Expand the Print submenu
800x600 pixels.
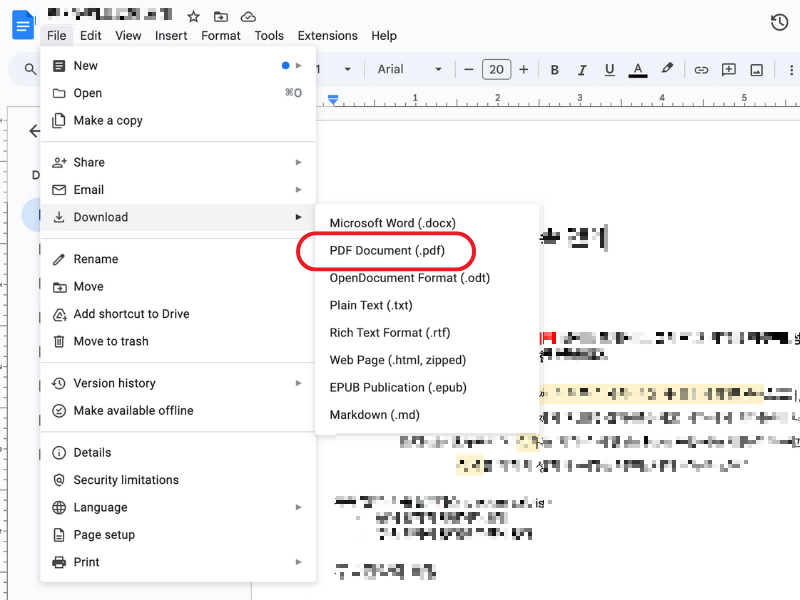coord(178,562)
